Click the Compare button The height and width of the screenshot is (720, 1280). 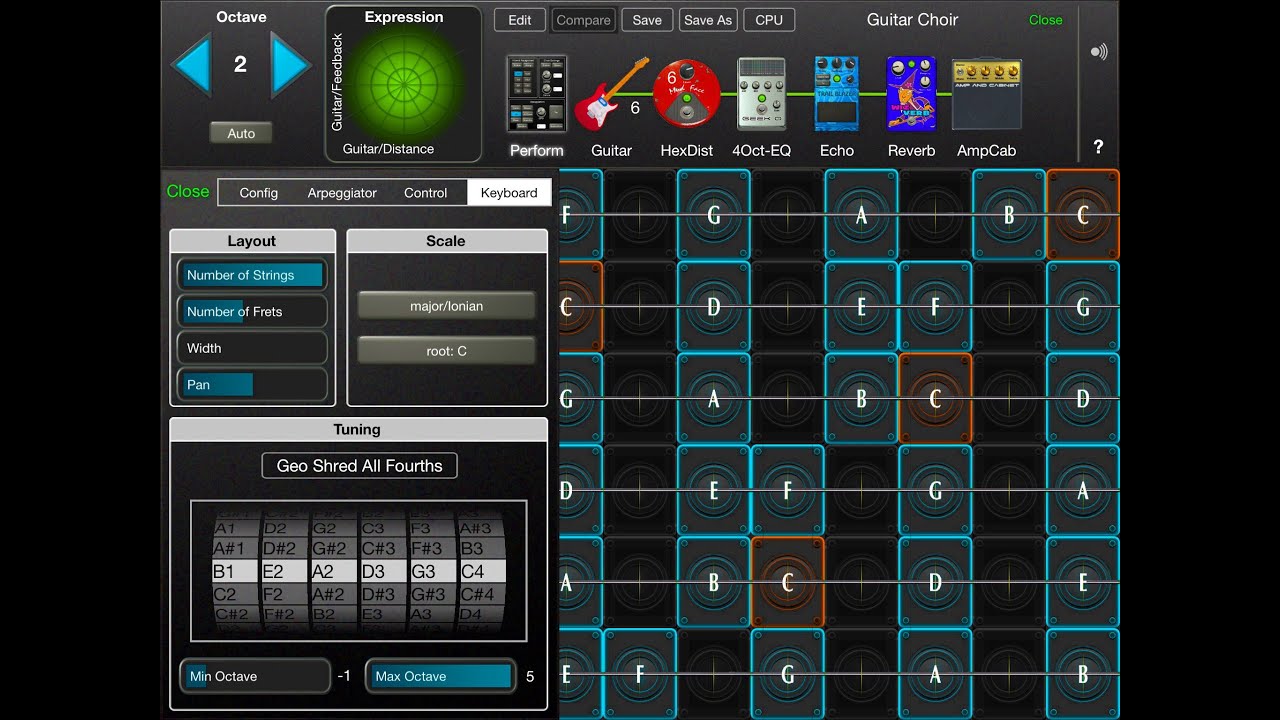pos(583,20)
